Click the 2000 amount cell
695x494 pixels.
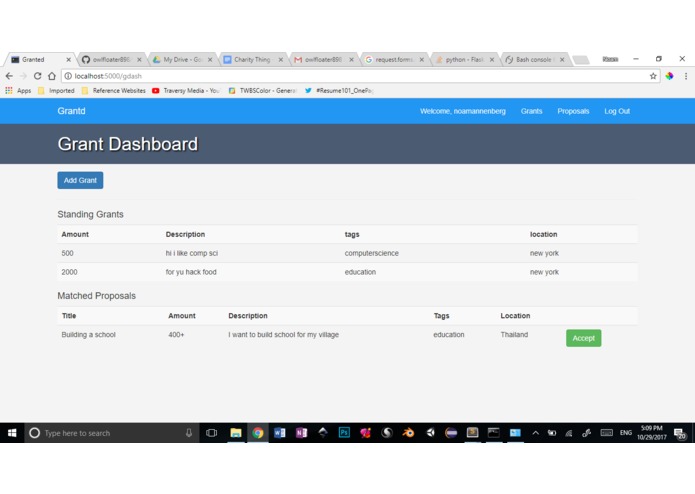(69, 272)
